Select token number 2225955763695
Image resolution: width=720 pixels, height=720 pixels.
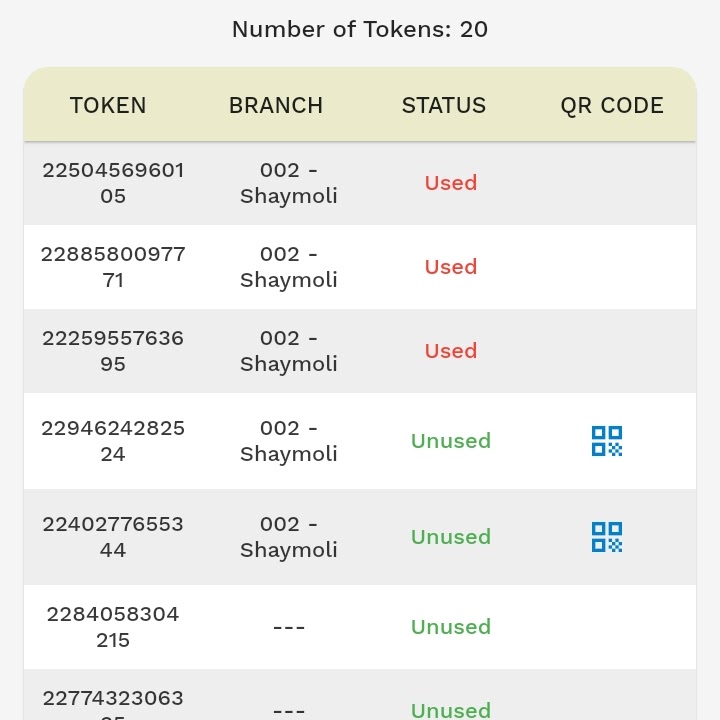point(113,351)
